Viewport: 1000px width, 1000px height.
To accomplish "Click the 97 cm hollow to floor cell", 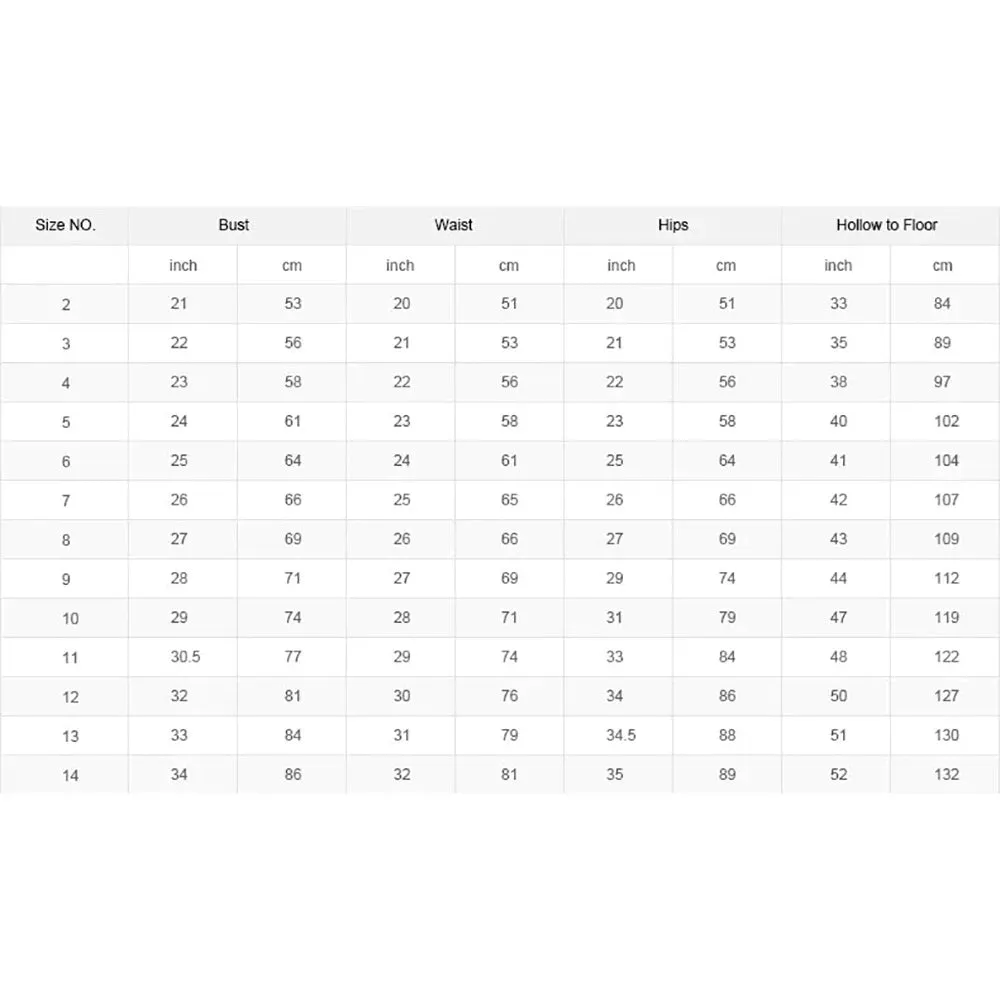I will click(942, 382).
